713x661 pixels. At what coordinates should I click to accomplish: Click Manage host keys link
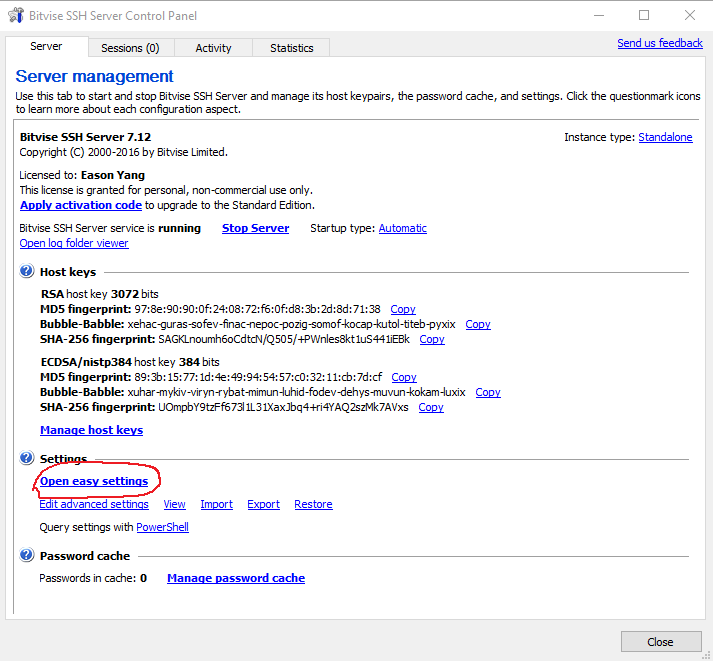coord(91,430)
